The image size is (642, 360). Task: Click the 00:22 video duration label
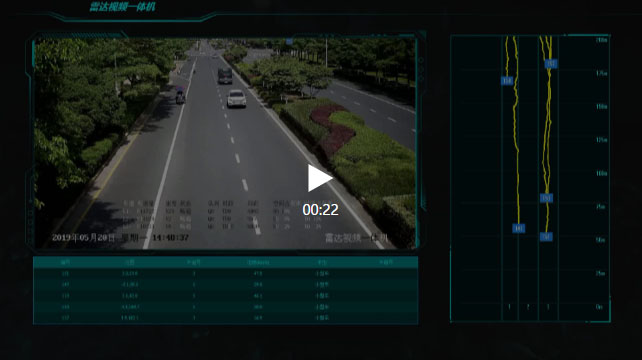[x=320, y=210]
